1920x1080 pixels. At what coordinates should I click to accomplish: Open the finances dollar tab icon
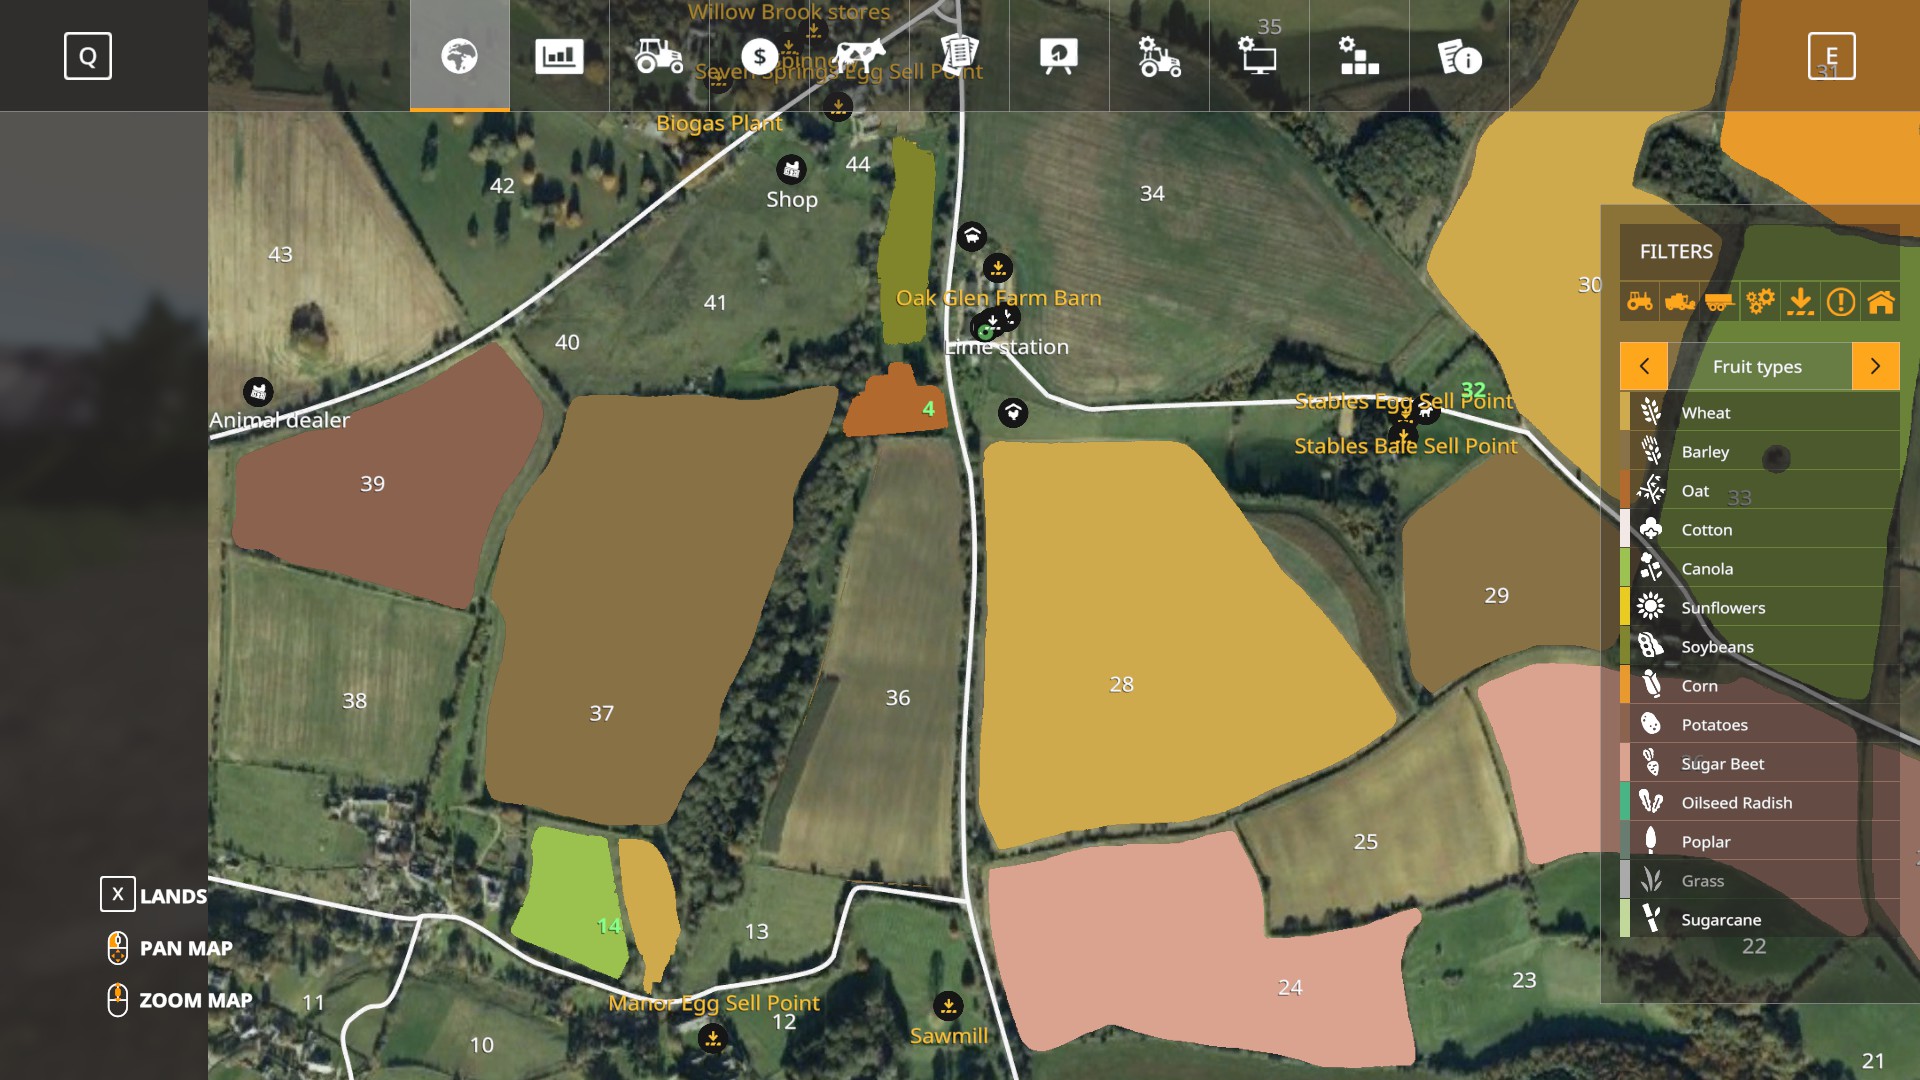(759, 56)
